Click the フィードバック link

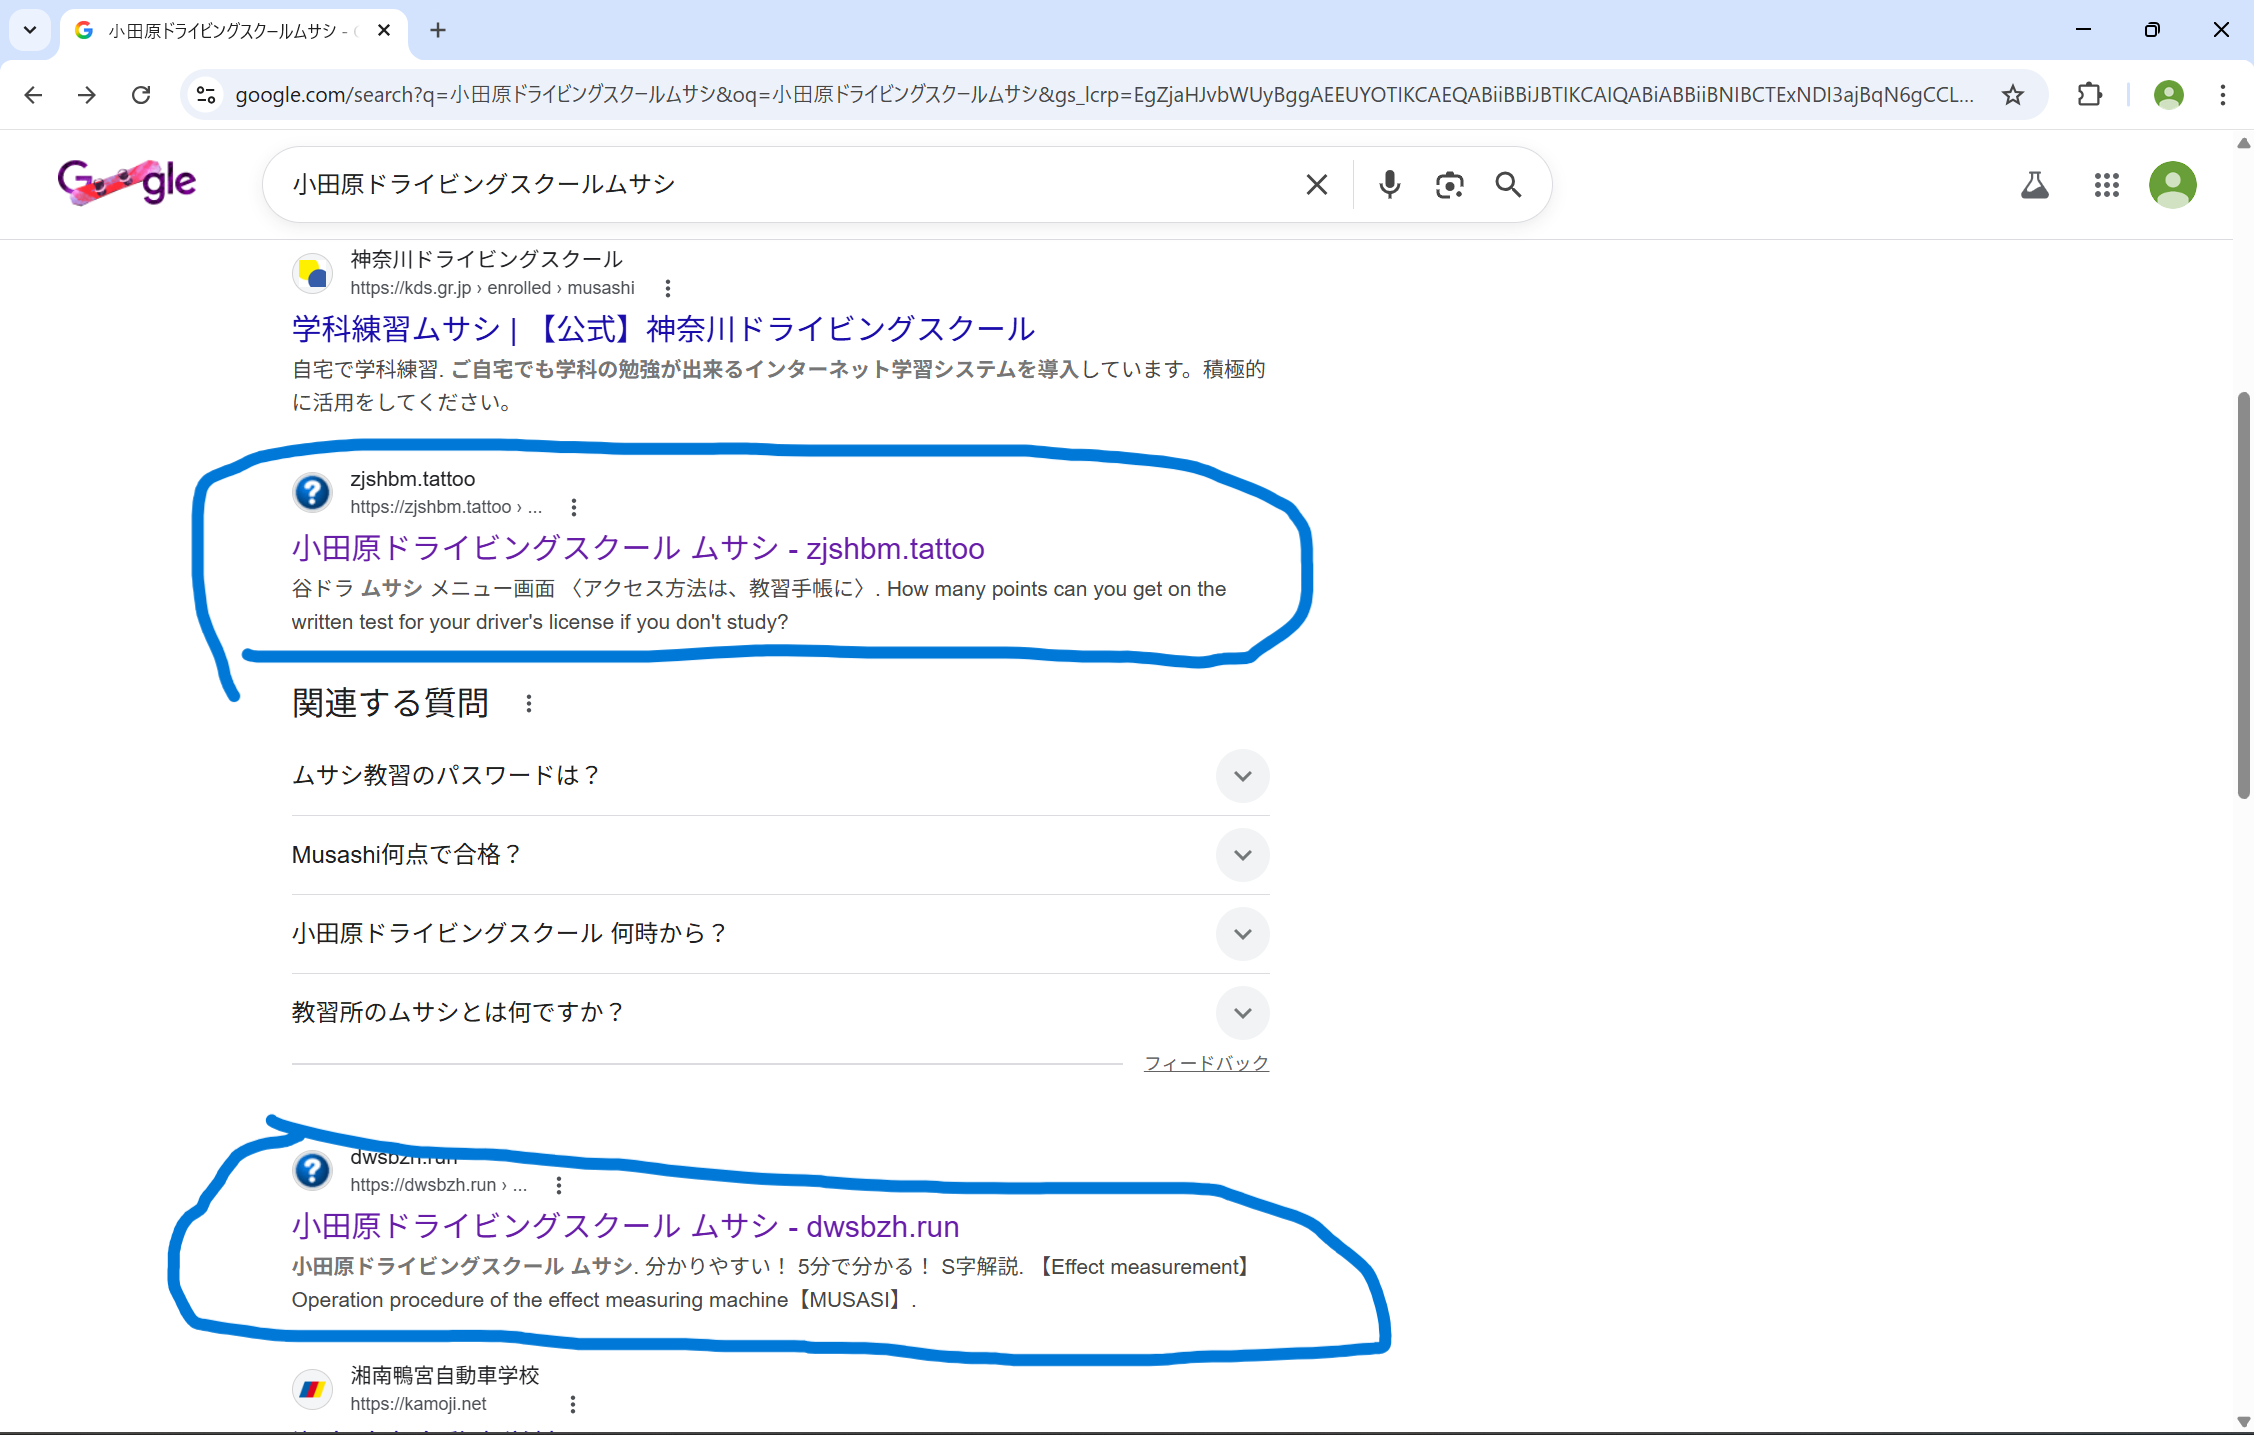pyautogui.click(x=1205, y=1063)
